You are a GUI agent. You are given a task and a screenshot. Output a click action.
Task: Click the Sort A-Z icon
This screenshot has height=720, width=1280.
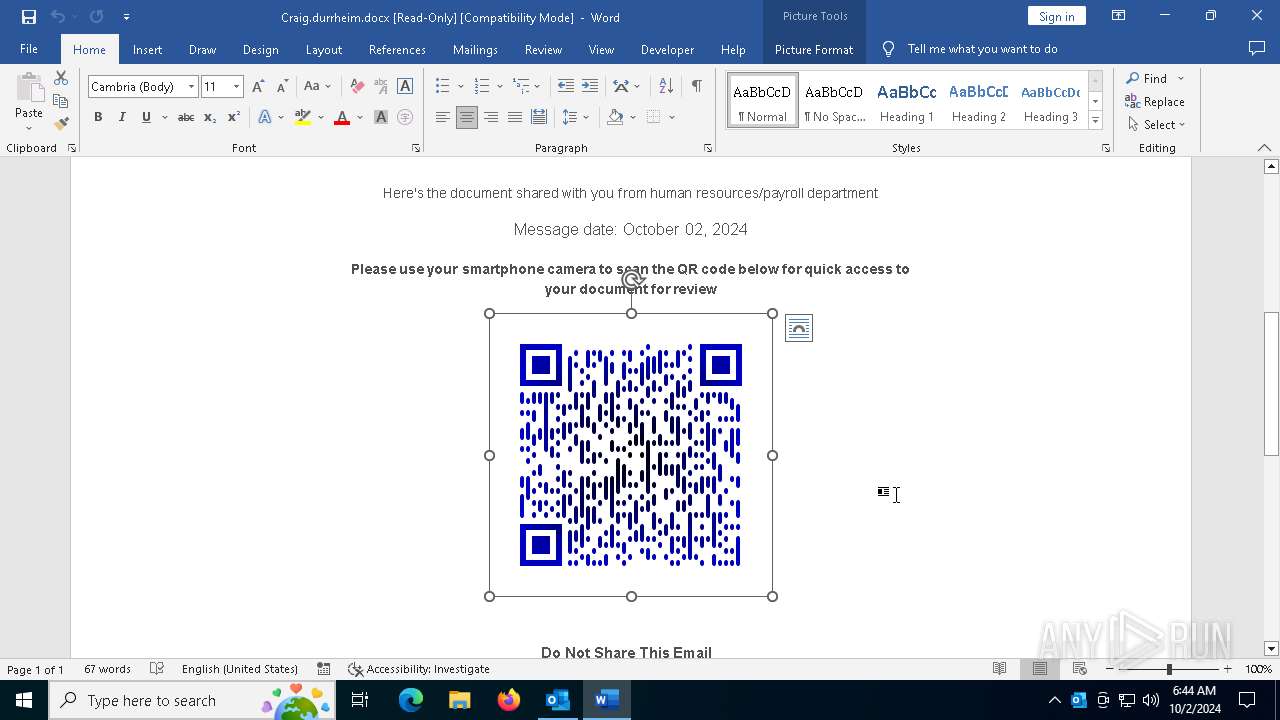coord(666,87)
